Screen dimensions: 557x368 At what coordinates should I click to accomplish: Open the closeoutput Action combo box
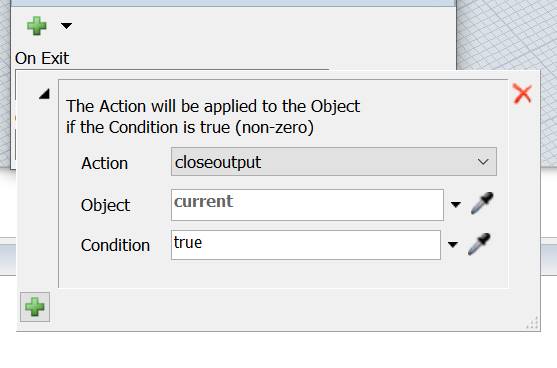point(334,162)
